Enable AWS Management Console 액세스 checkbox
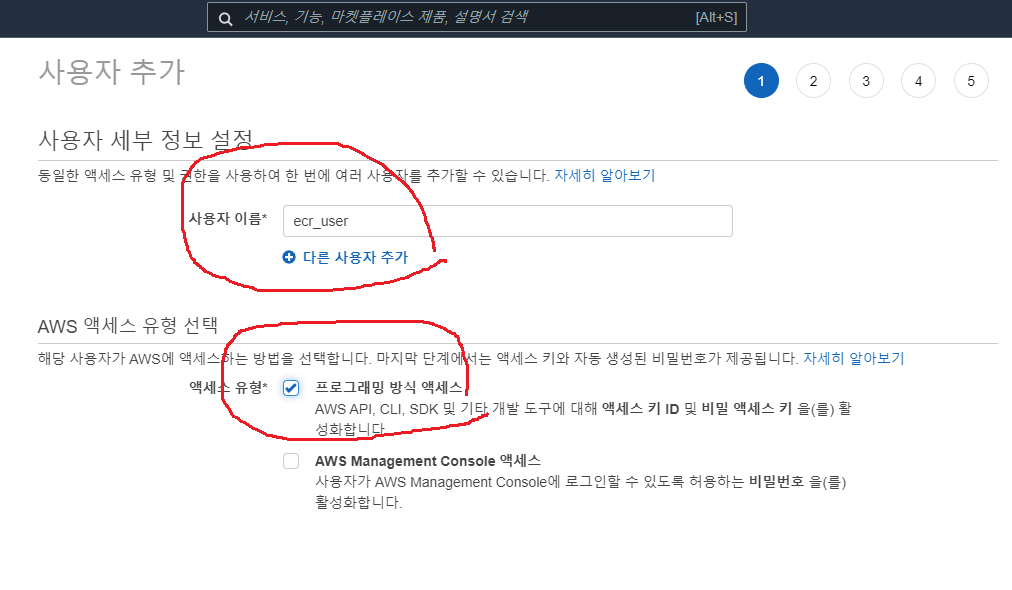The width and height of the screenshot is (1012, 590). (291, 461)
